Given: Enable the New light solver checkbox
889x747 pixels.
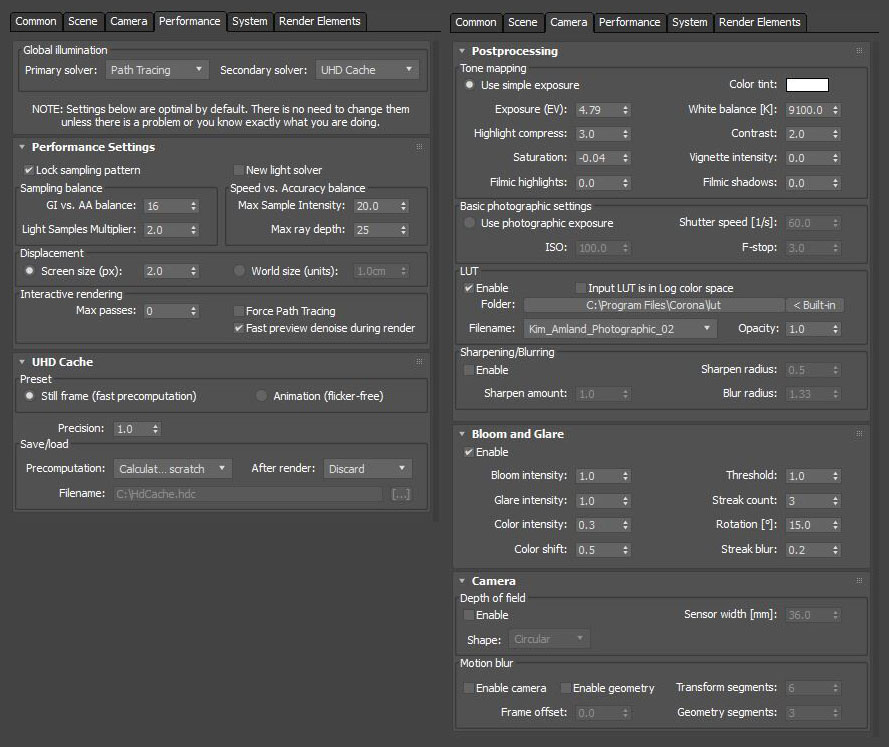Looking at the screenshot, I should click(239, 170).
